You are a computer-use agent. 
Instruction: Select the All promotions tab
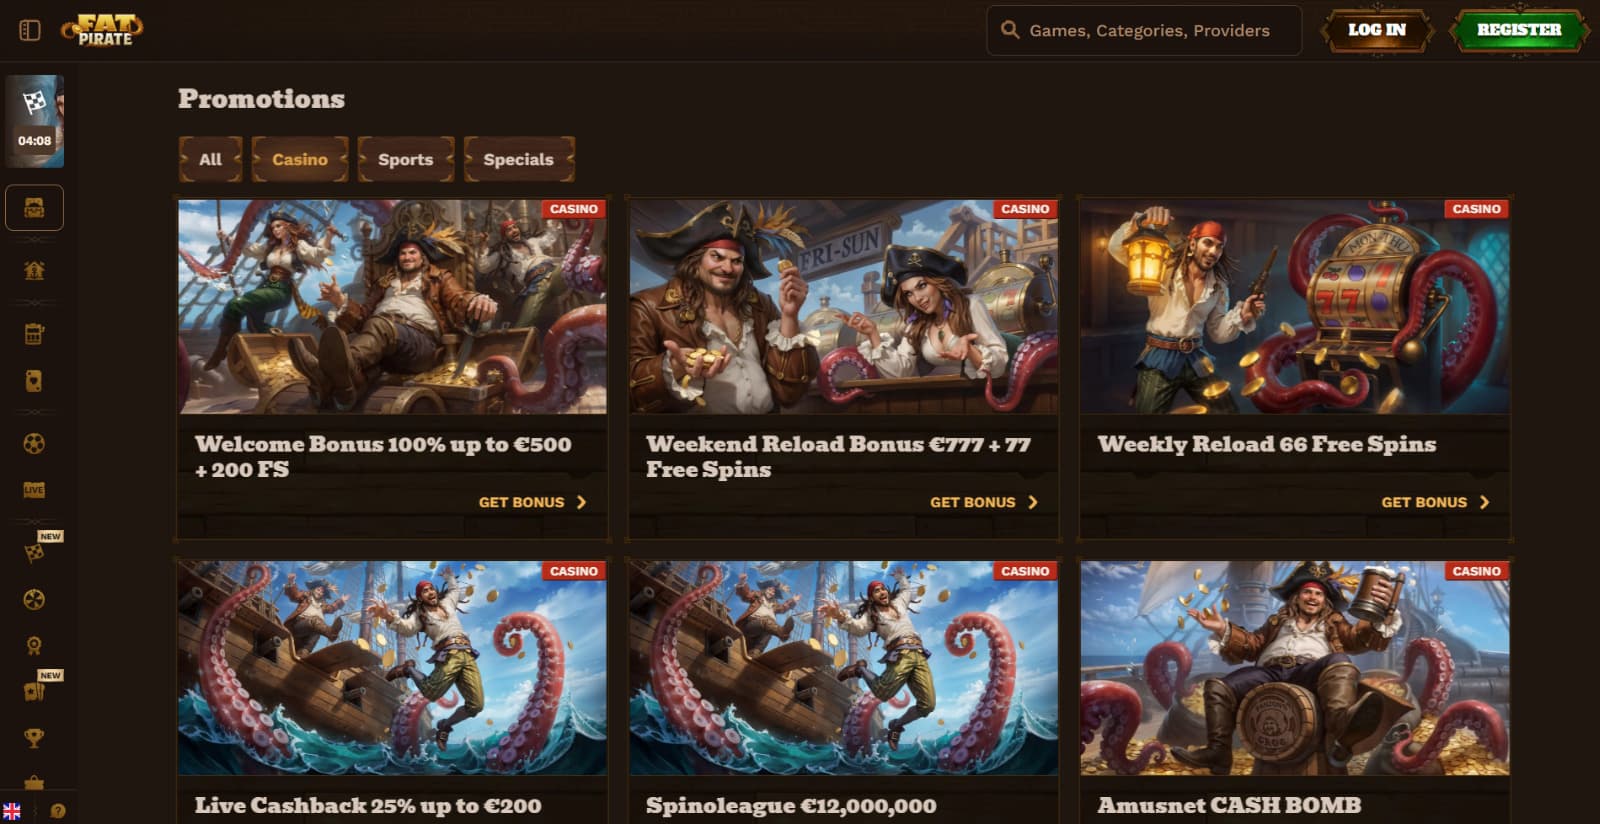coord(210,159)
